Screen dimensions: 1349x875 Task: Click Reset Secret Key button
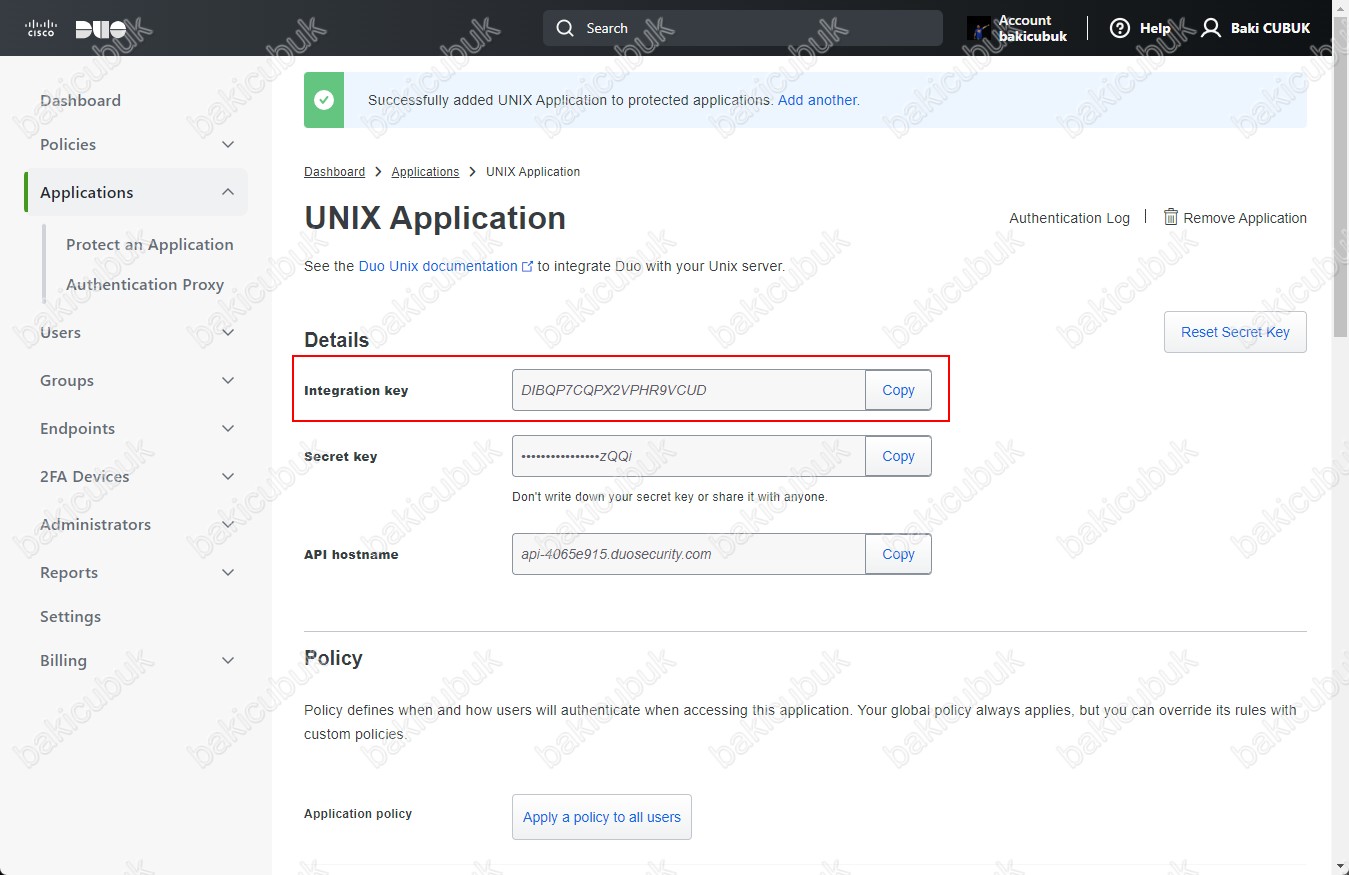tap(1235, 332)
